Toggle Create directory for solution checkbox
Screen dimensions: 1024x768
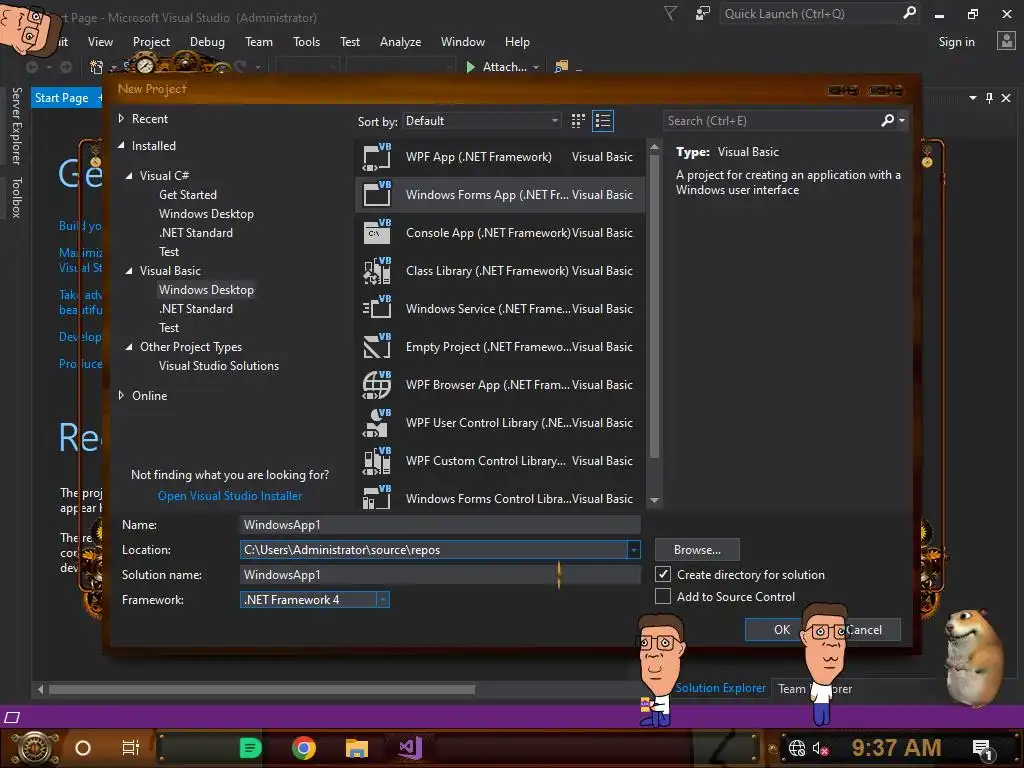pyautogui.click(x=663, y=575)
